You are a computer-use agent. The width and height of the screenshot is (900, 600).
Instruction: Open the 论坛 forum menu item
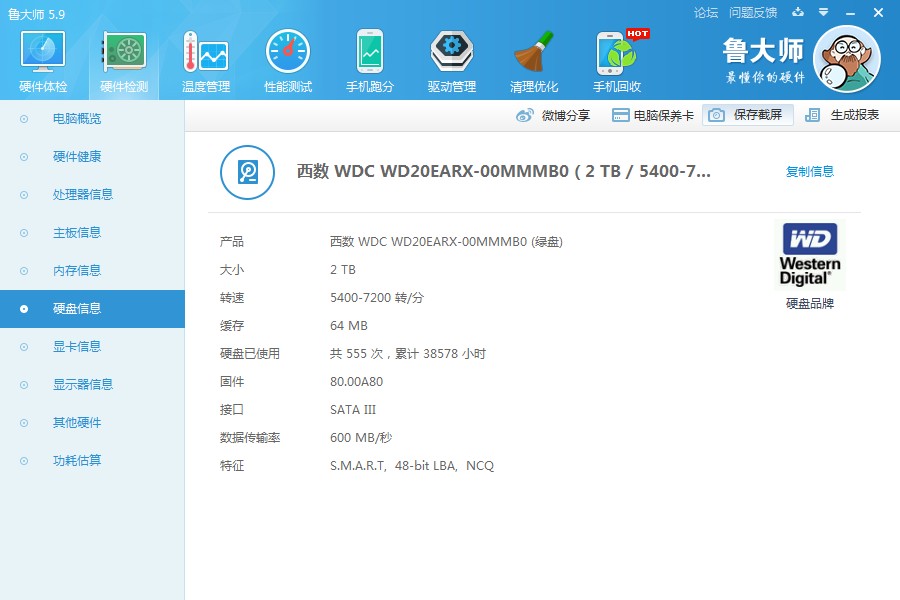(707, 10)
